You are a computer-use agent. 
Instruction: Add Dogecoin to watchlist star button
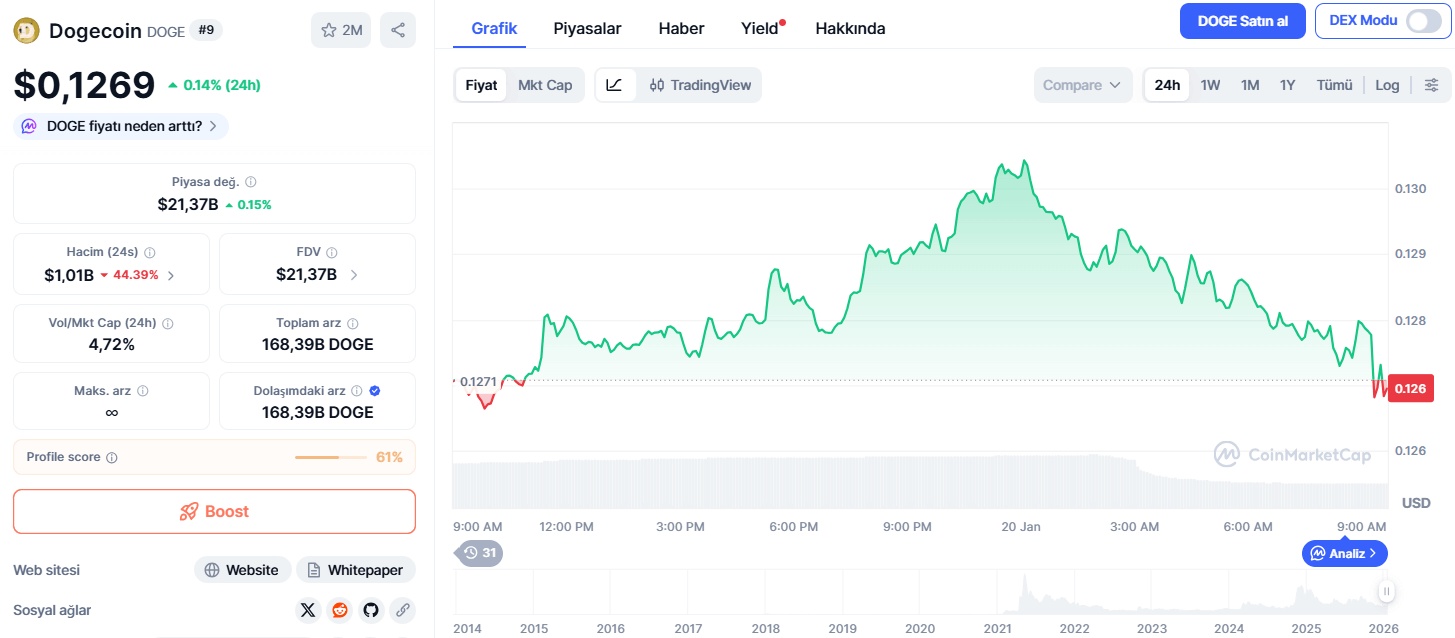[x=341, y=30]
